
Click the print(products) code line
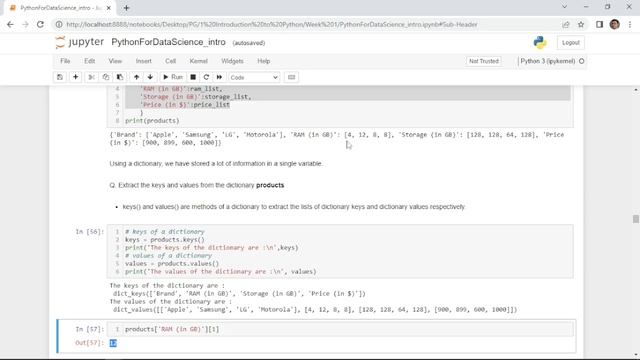tap(152, 121)
